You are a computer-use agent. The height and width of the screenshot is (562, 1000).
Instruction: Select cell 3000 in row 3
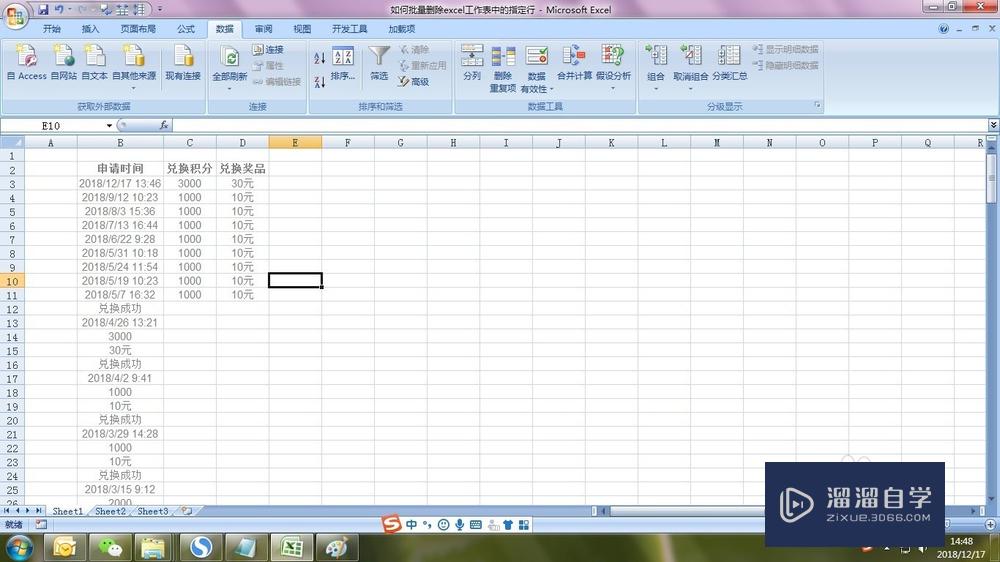(x=189, y=184)
